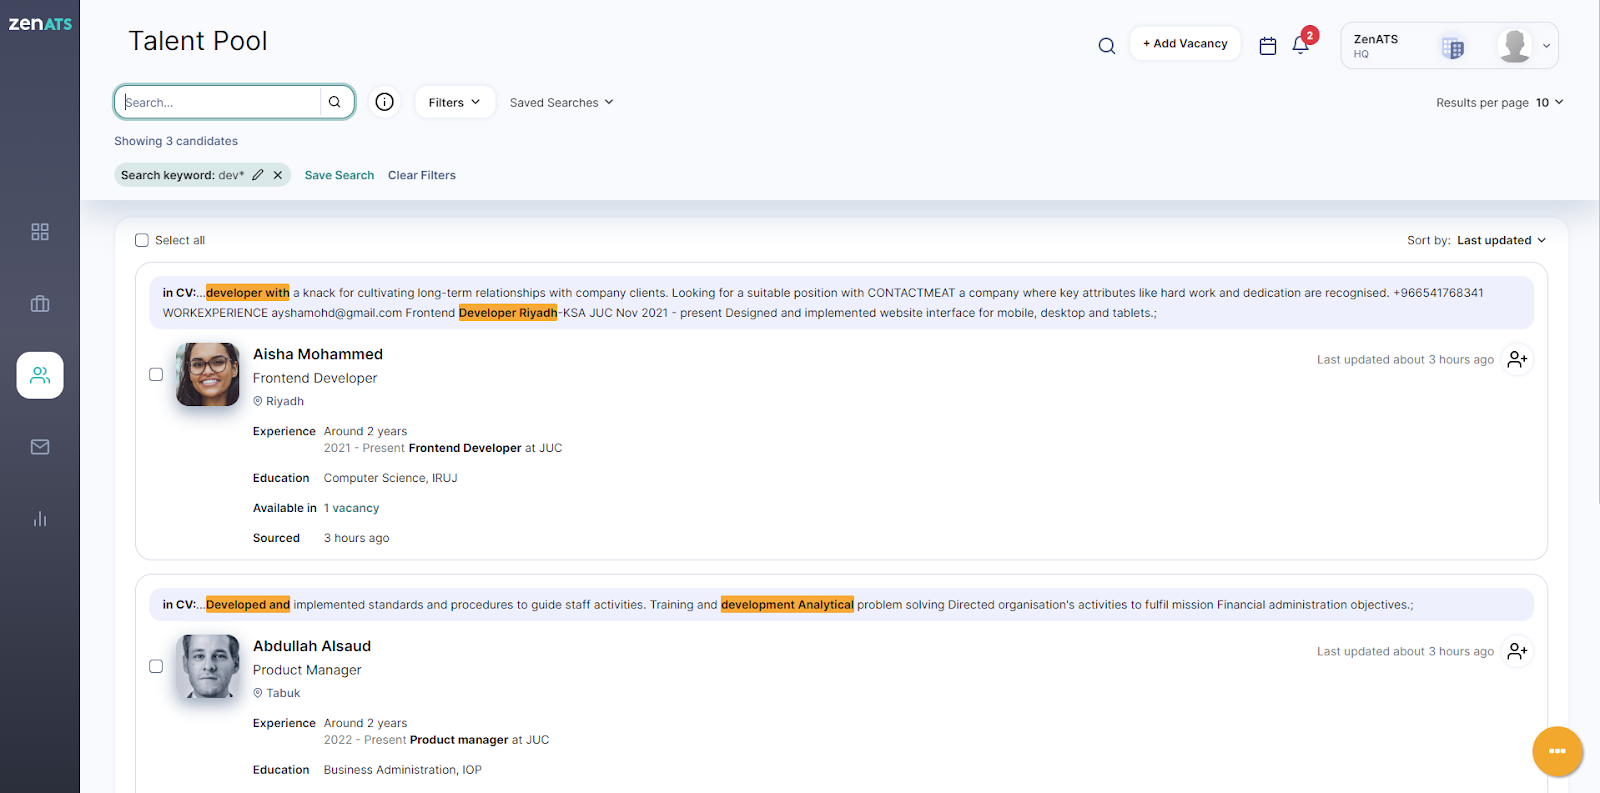Click the global search icon in header

(x=1107, y=45)
